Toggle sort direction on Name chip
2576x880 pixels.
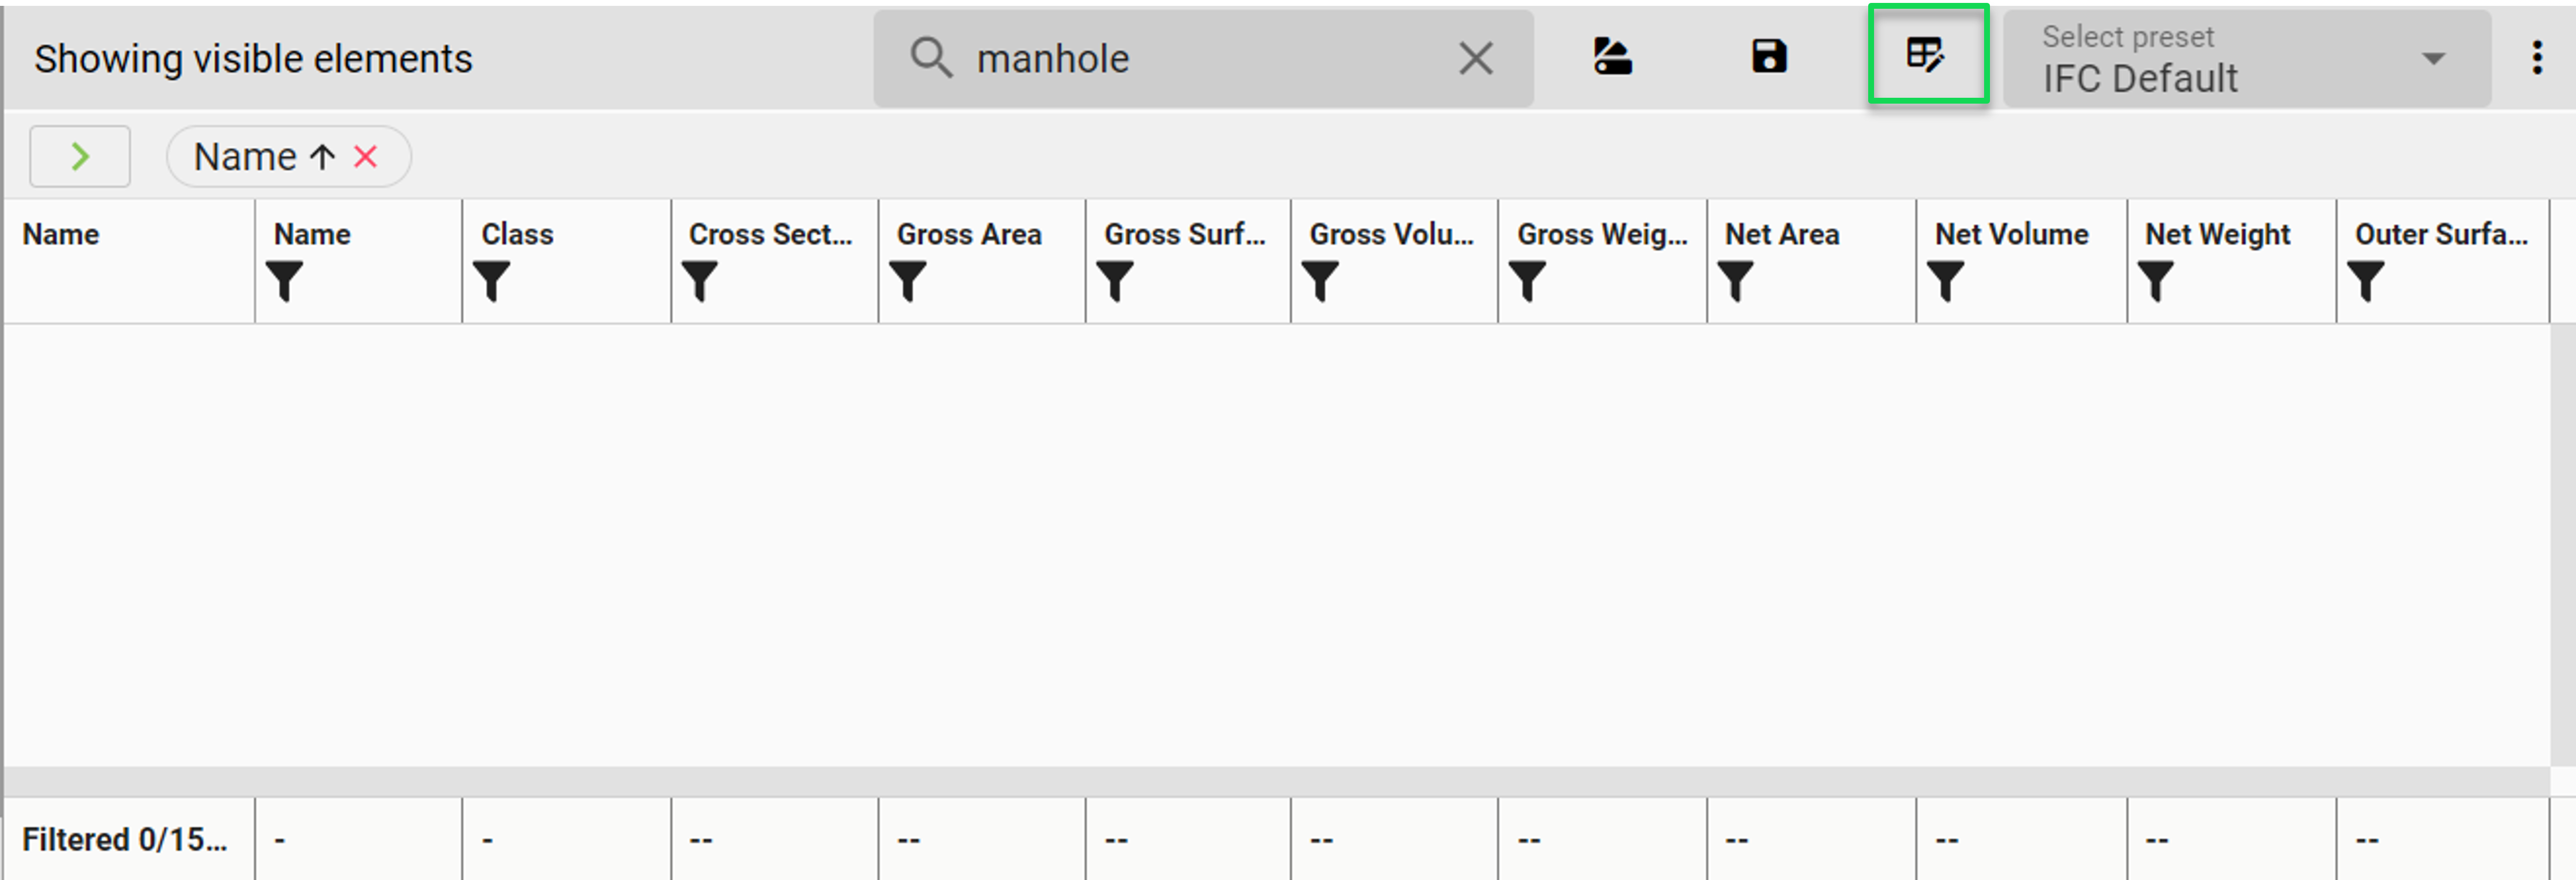point(322,156)
